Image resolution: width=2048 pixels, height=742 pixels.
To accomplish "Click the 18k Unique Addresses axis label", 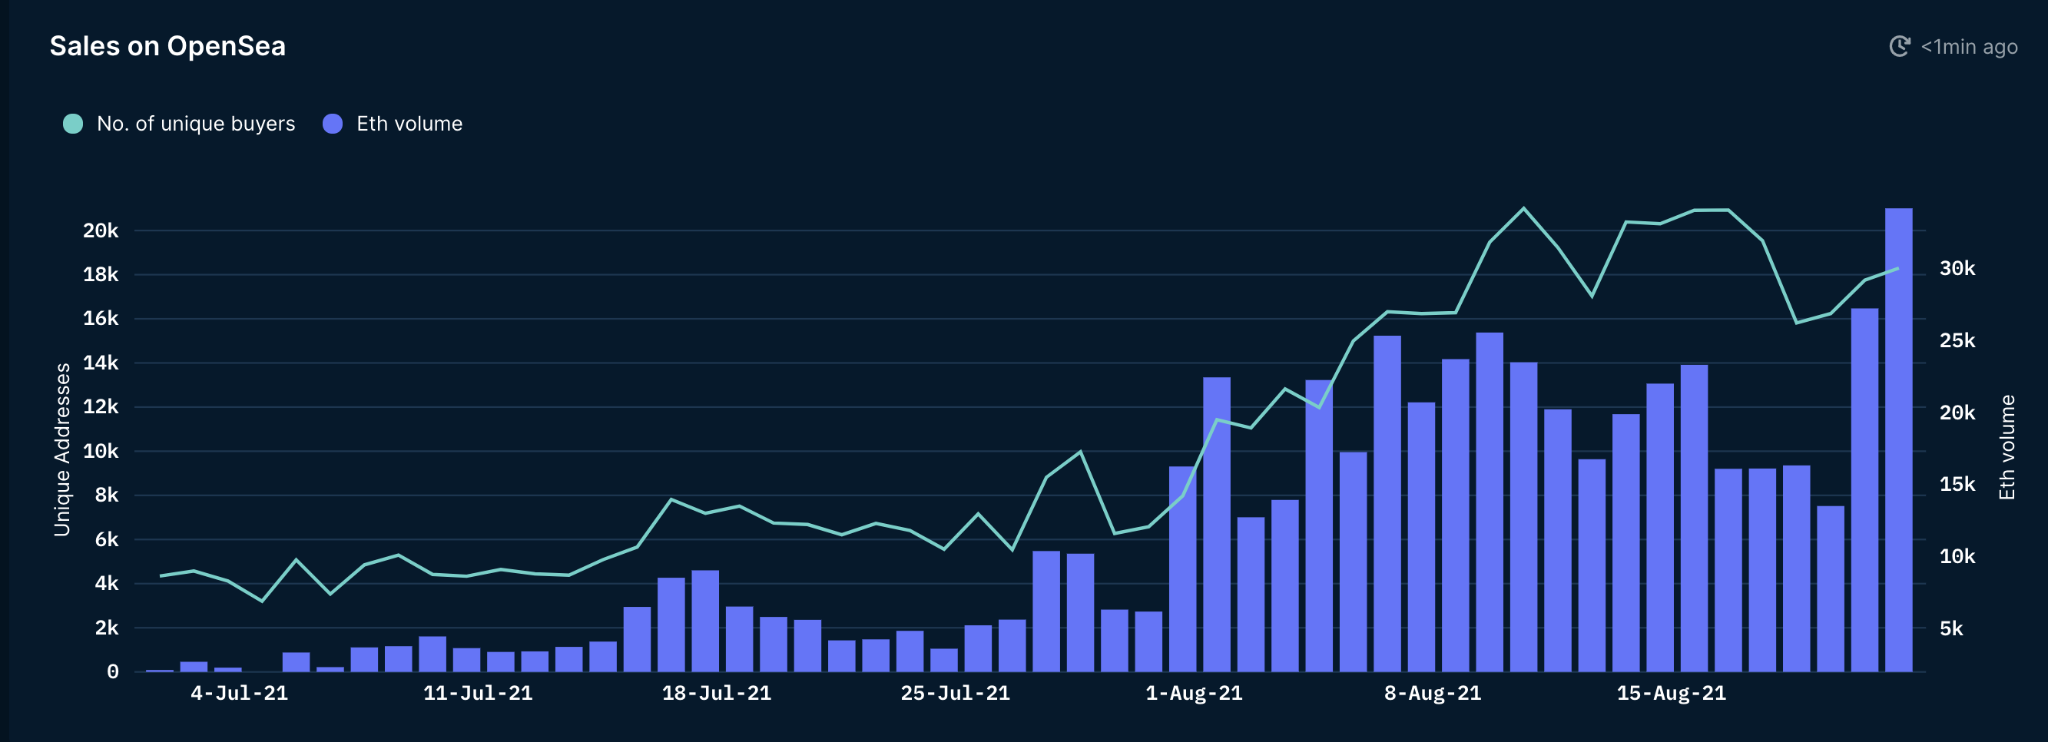I will point(100,274).
